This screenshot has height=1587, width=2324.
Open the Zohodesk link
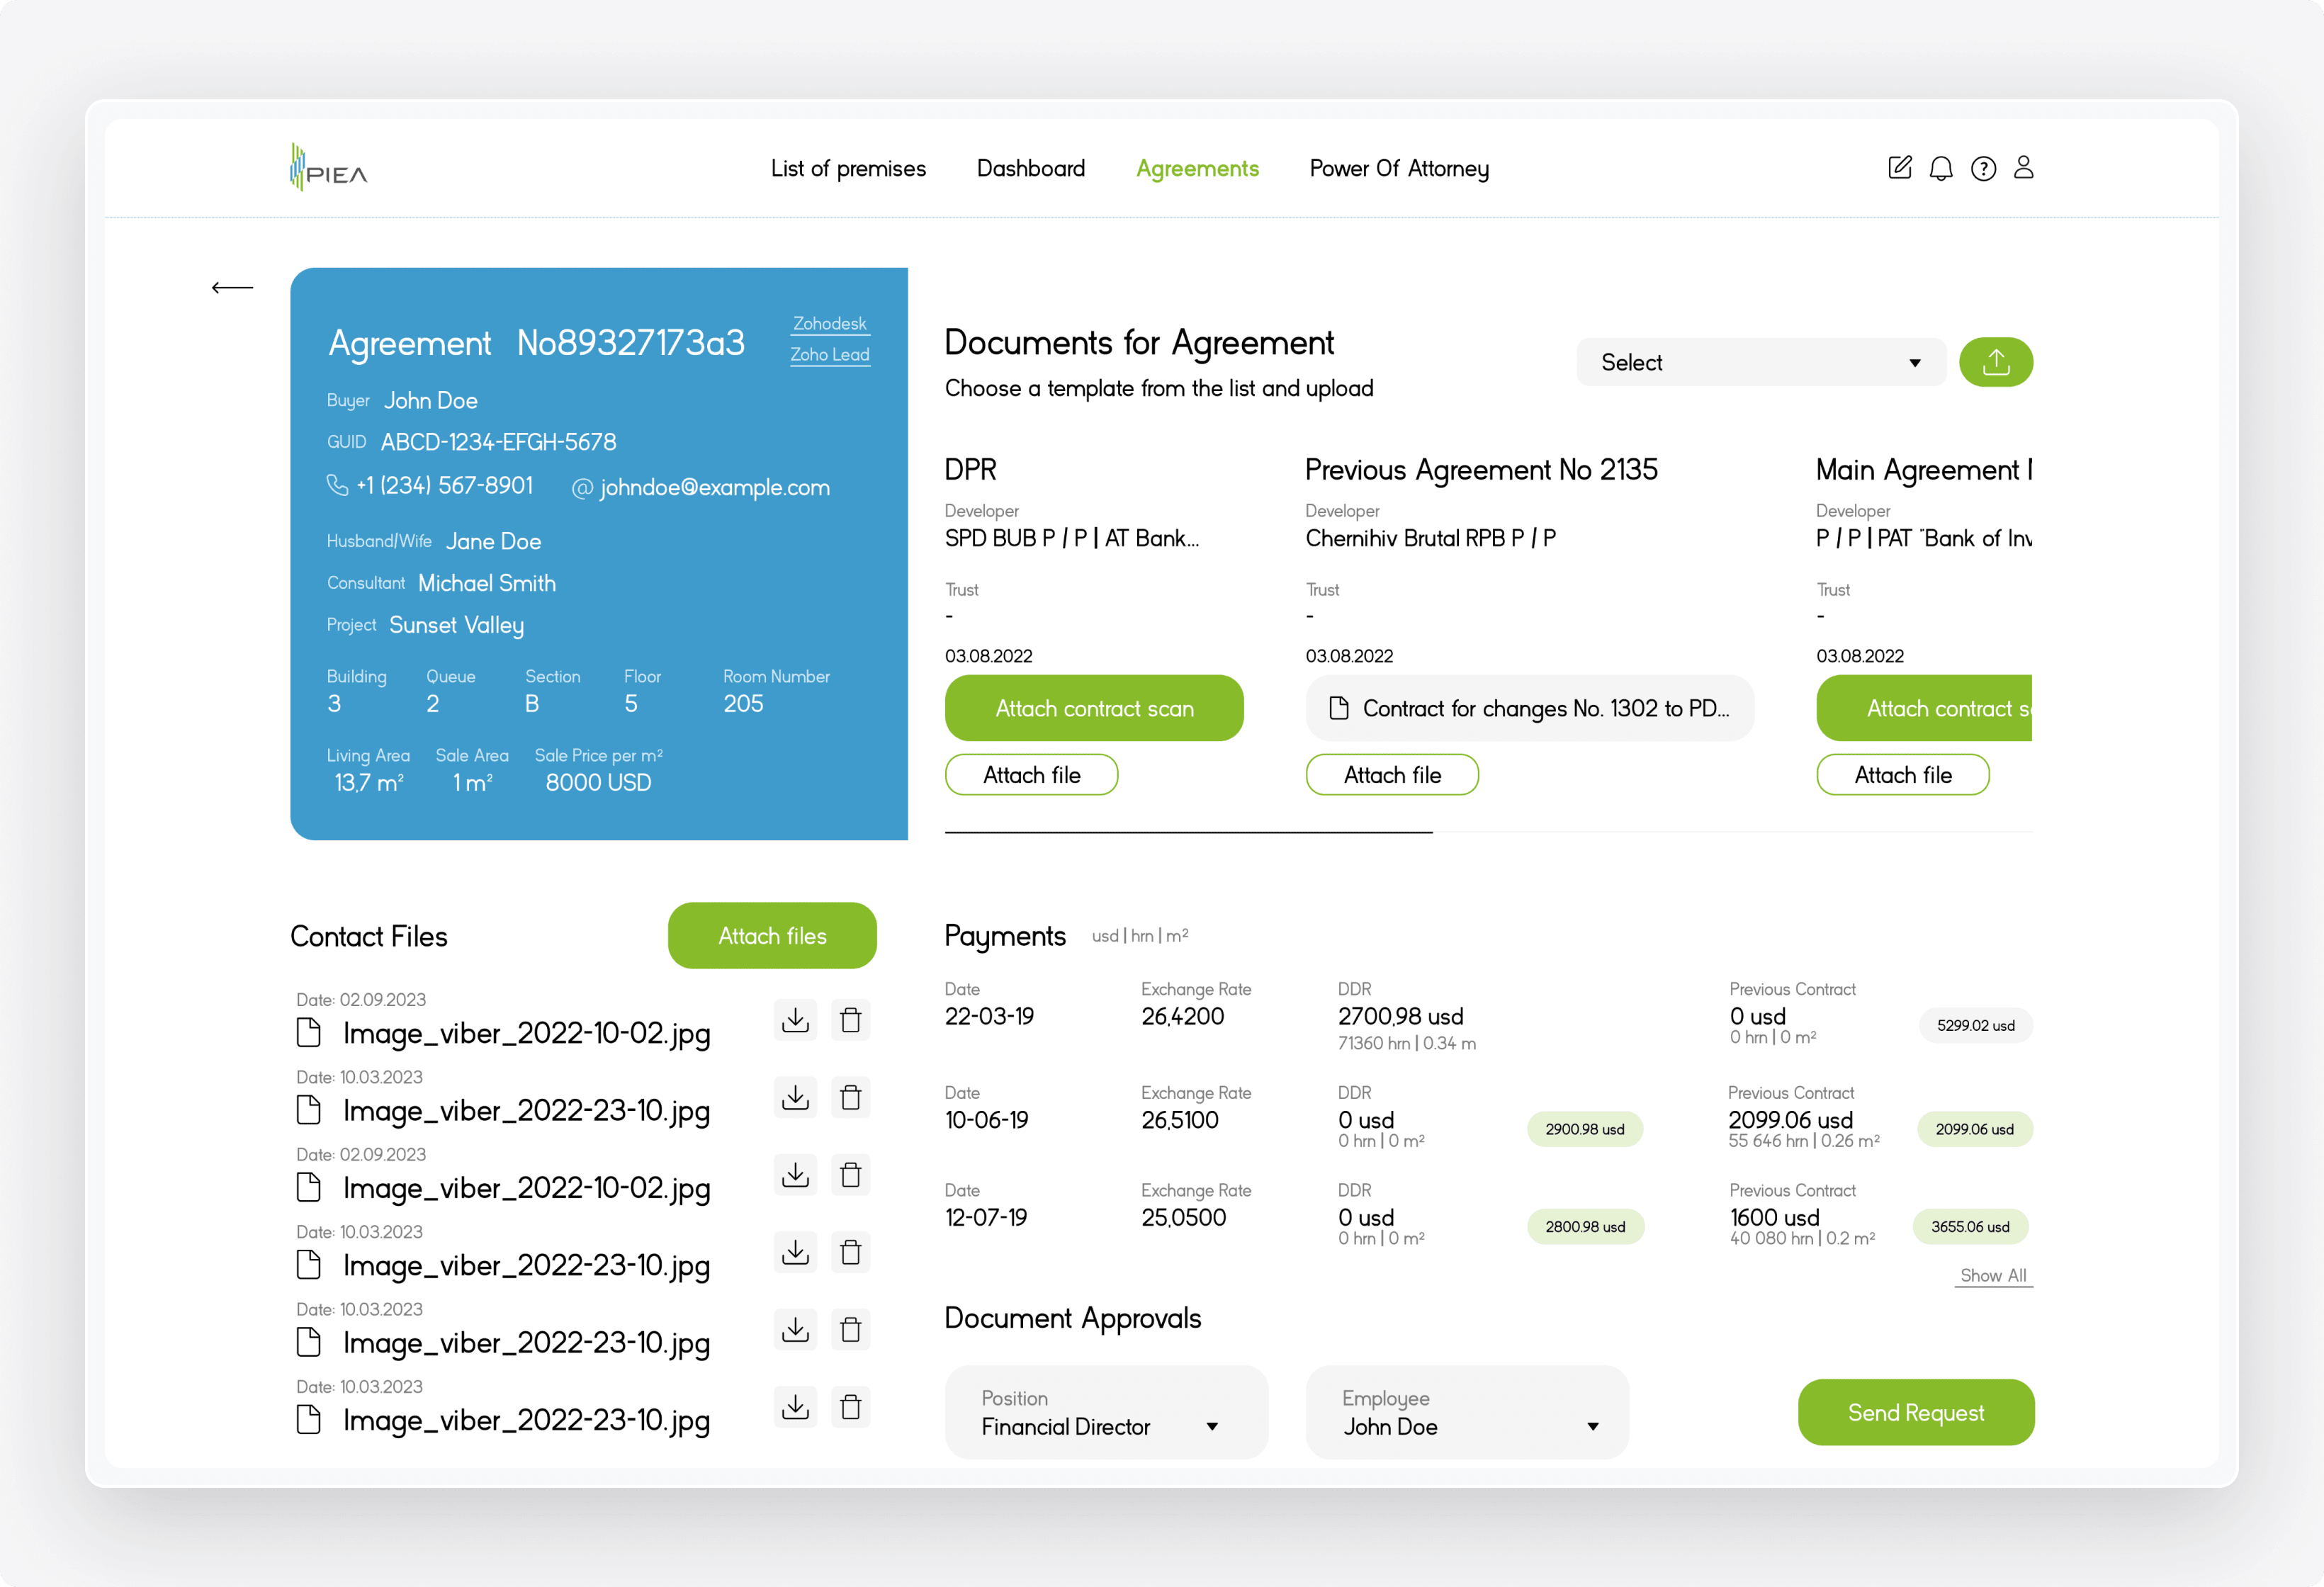point(830,324)
